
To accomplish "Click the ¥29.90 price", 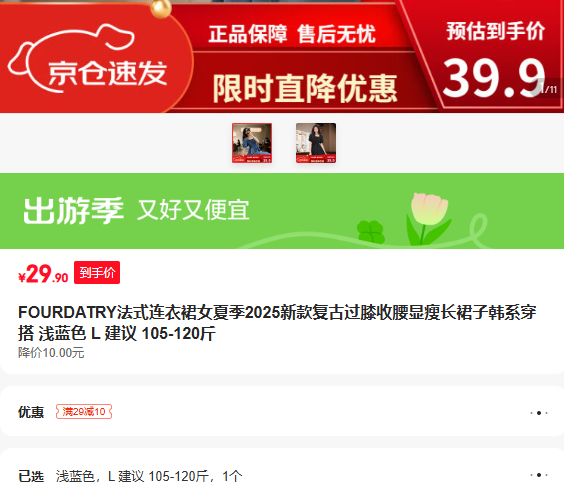I will click(43, 274).
